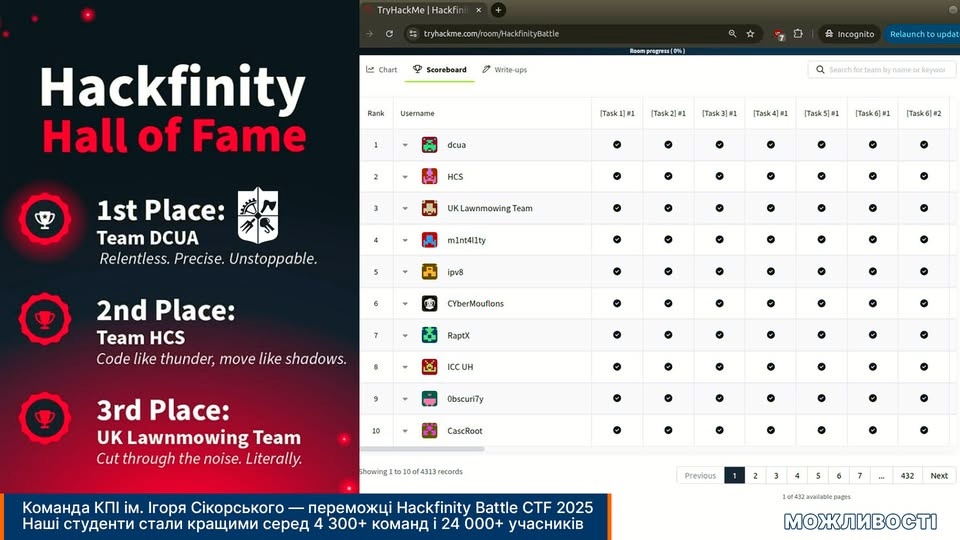Click the site info icon left of the URL
The image size is (960, 540).
412,33
